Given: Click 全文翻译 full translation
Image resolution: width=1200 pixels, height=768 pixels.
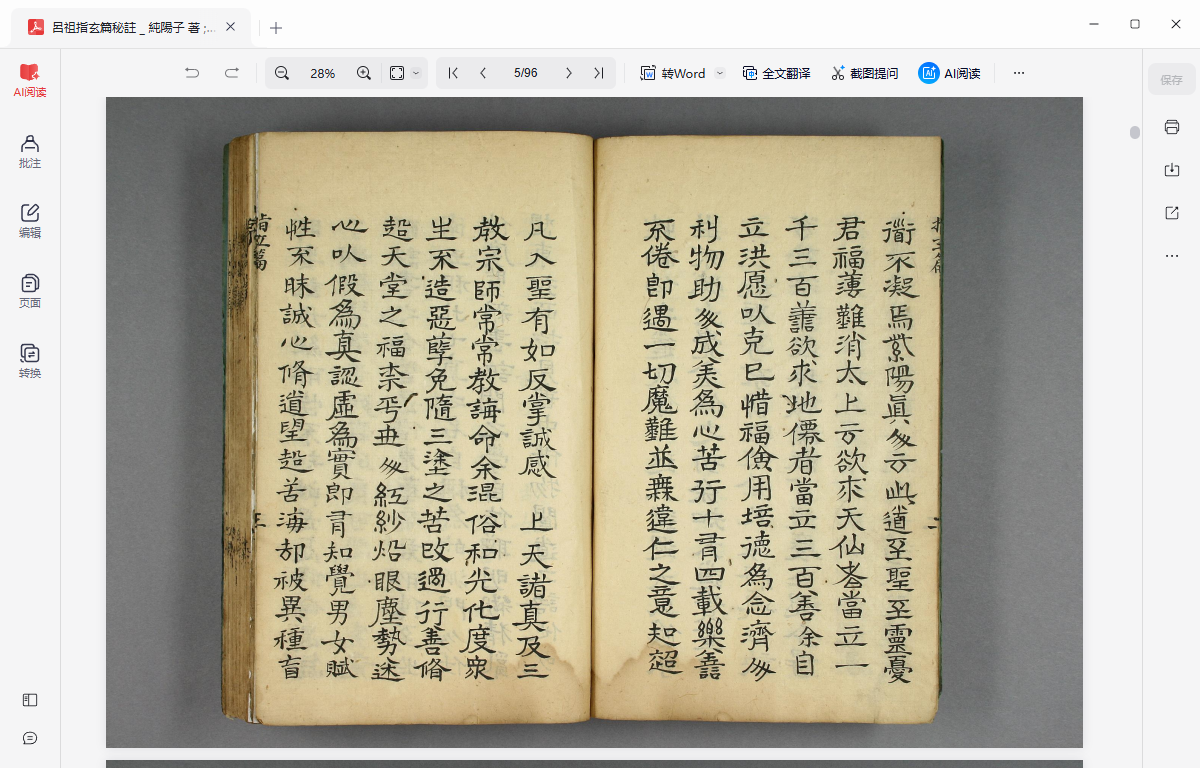Looking at the screenshot, I should pos(776,73).
